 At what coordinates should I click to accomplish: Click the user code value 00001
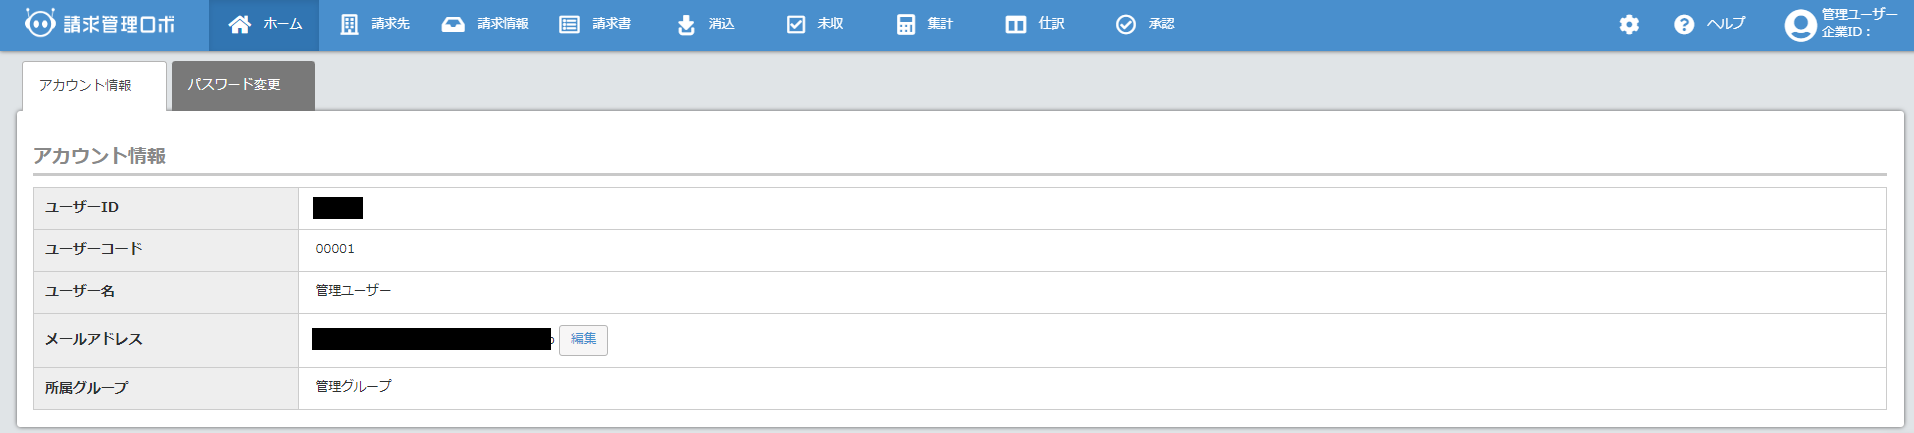click(335, 249)
